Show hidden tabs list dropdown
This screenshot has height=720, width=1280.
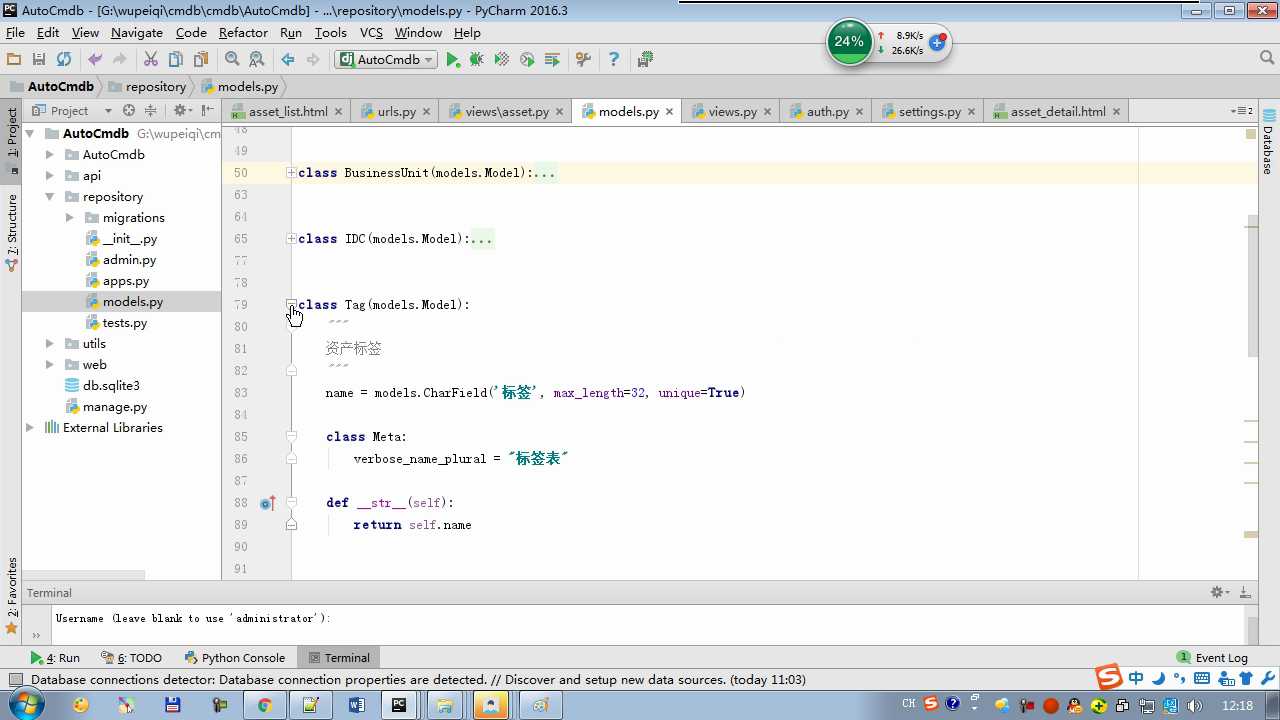(x=1241, y=111)
